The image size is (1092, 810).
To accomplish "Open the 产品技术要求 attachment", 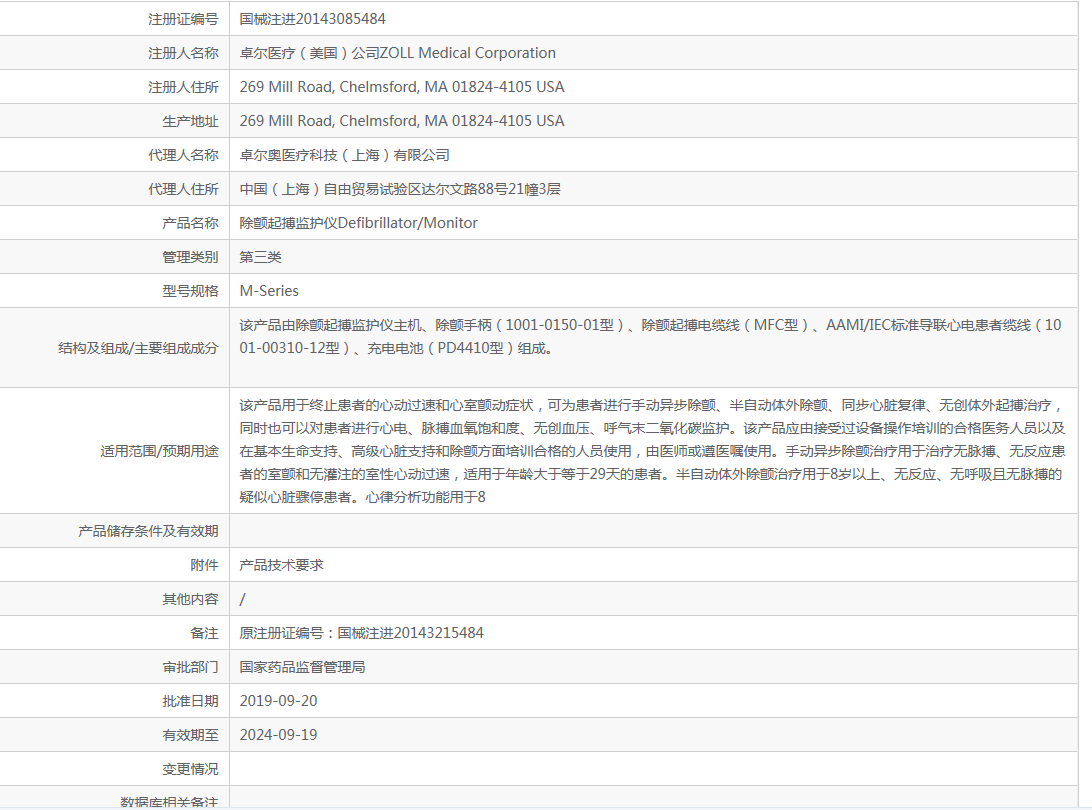I will 281,566.
